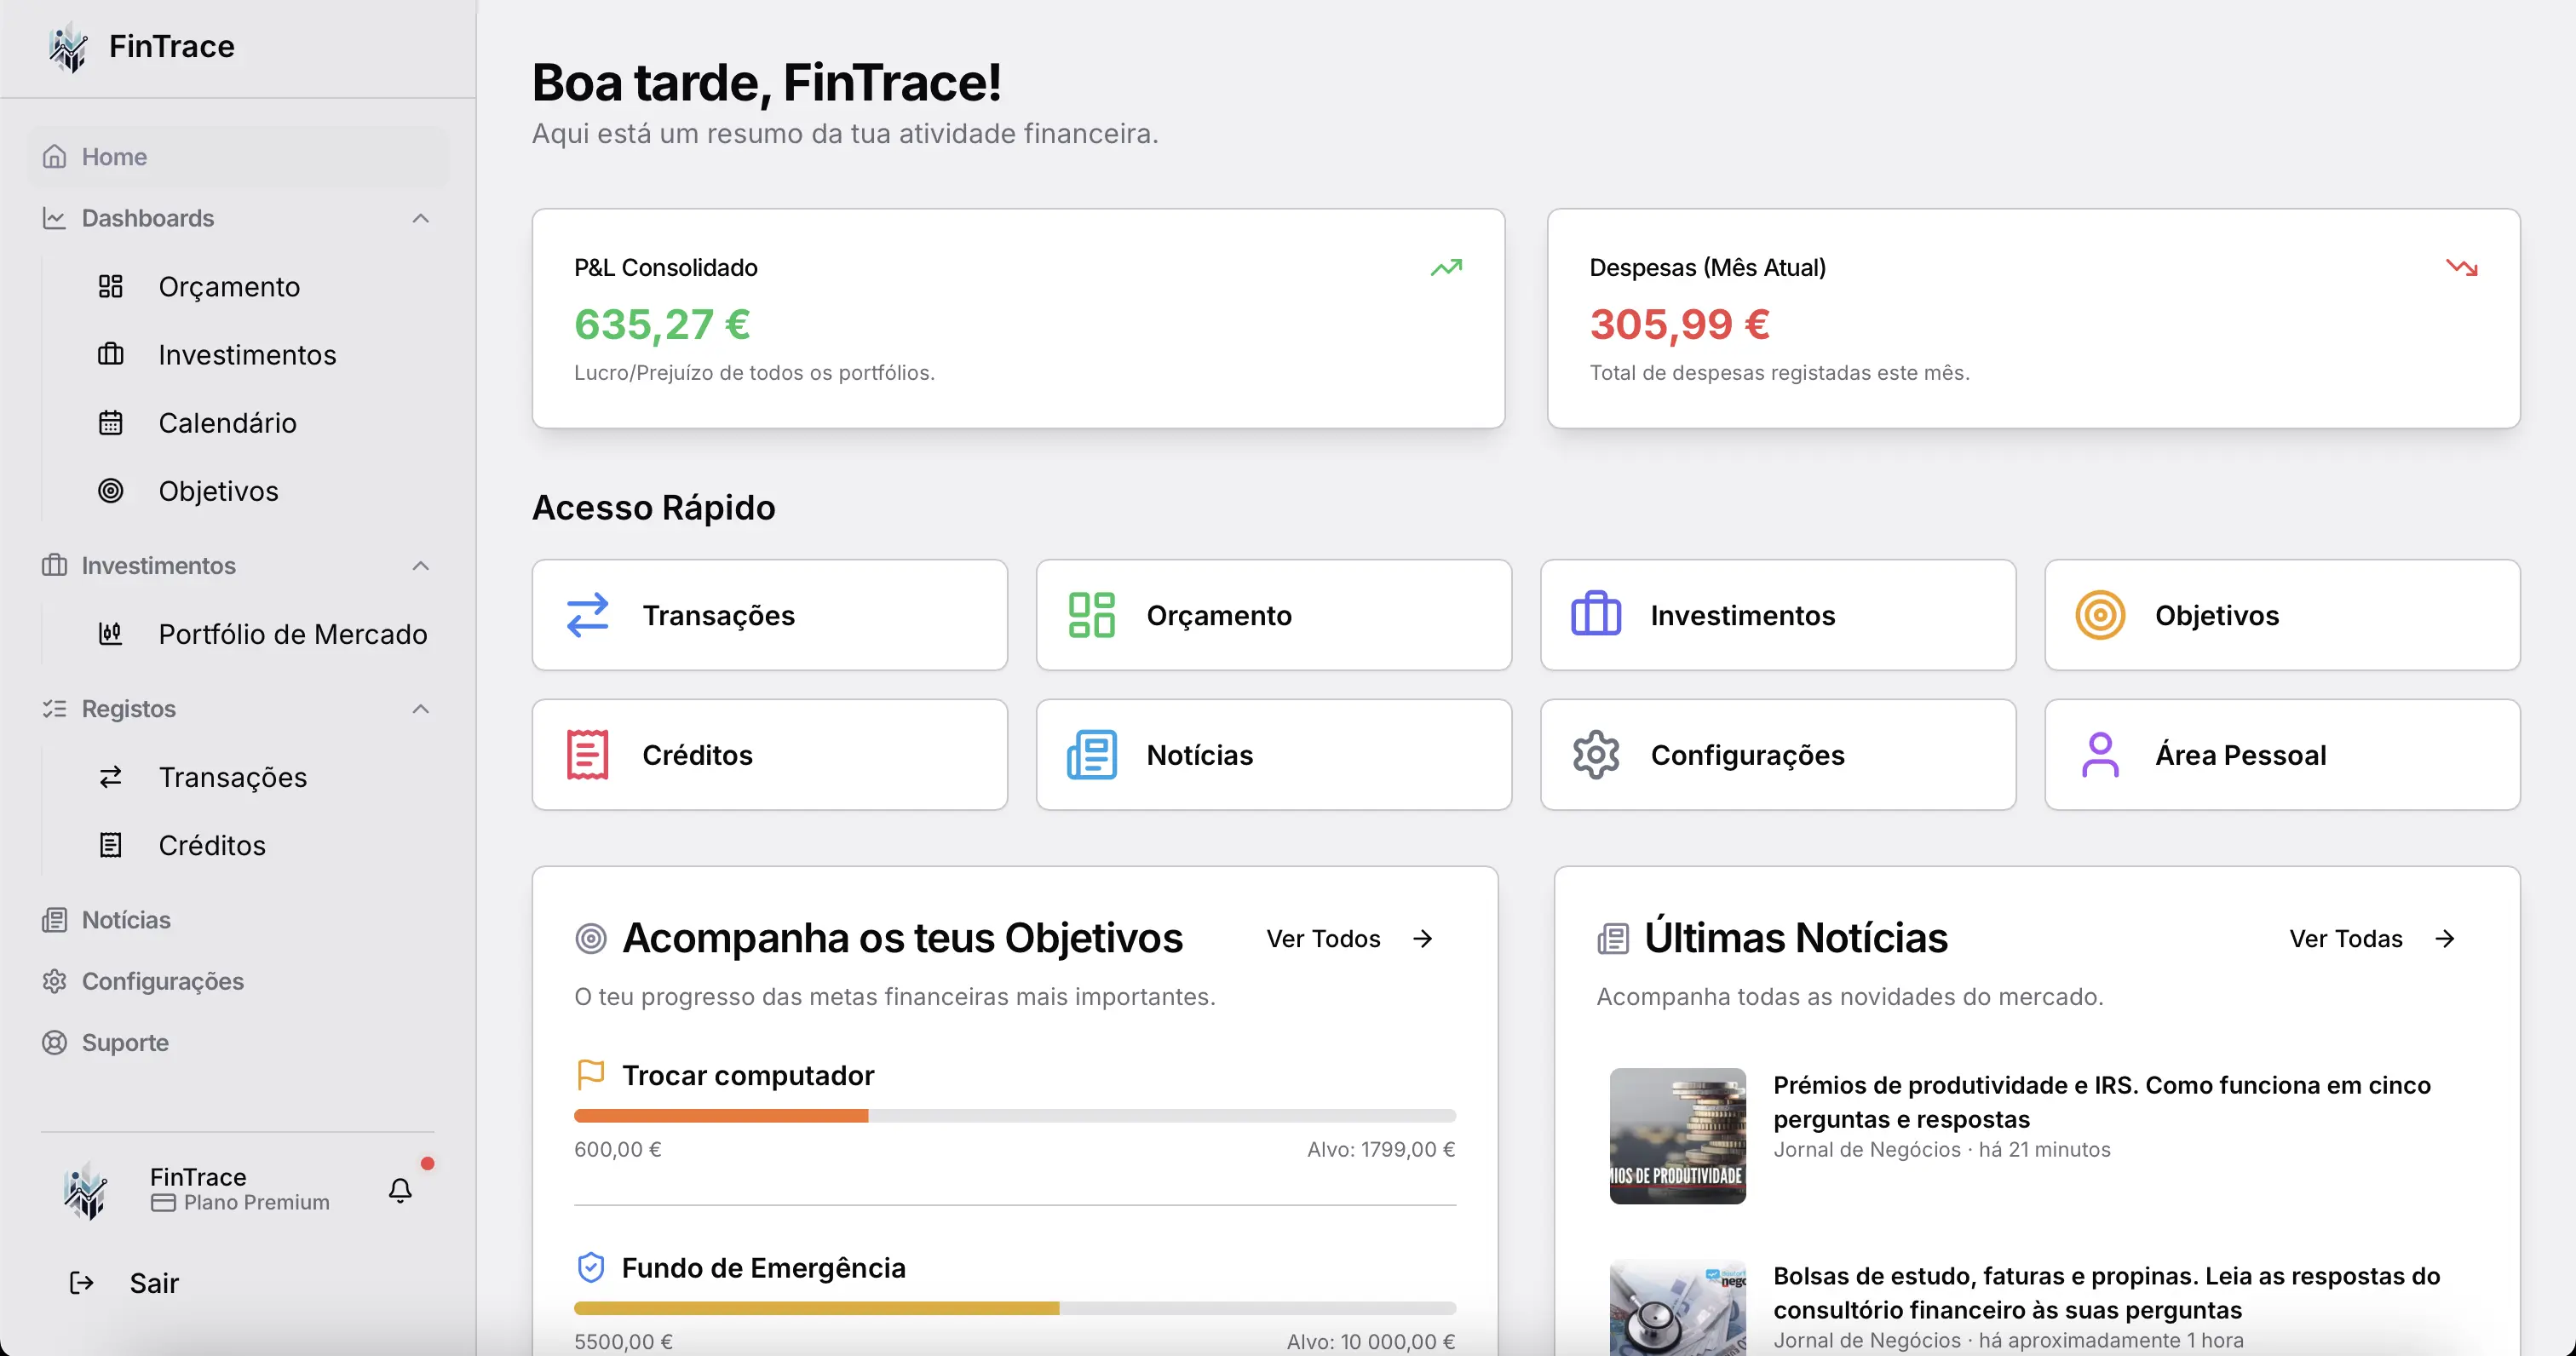This screenshot has height=1356, width=2576.
Task: Open the Notícias newspaper icon
Action: click(x=1091, y=755)
